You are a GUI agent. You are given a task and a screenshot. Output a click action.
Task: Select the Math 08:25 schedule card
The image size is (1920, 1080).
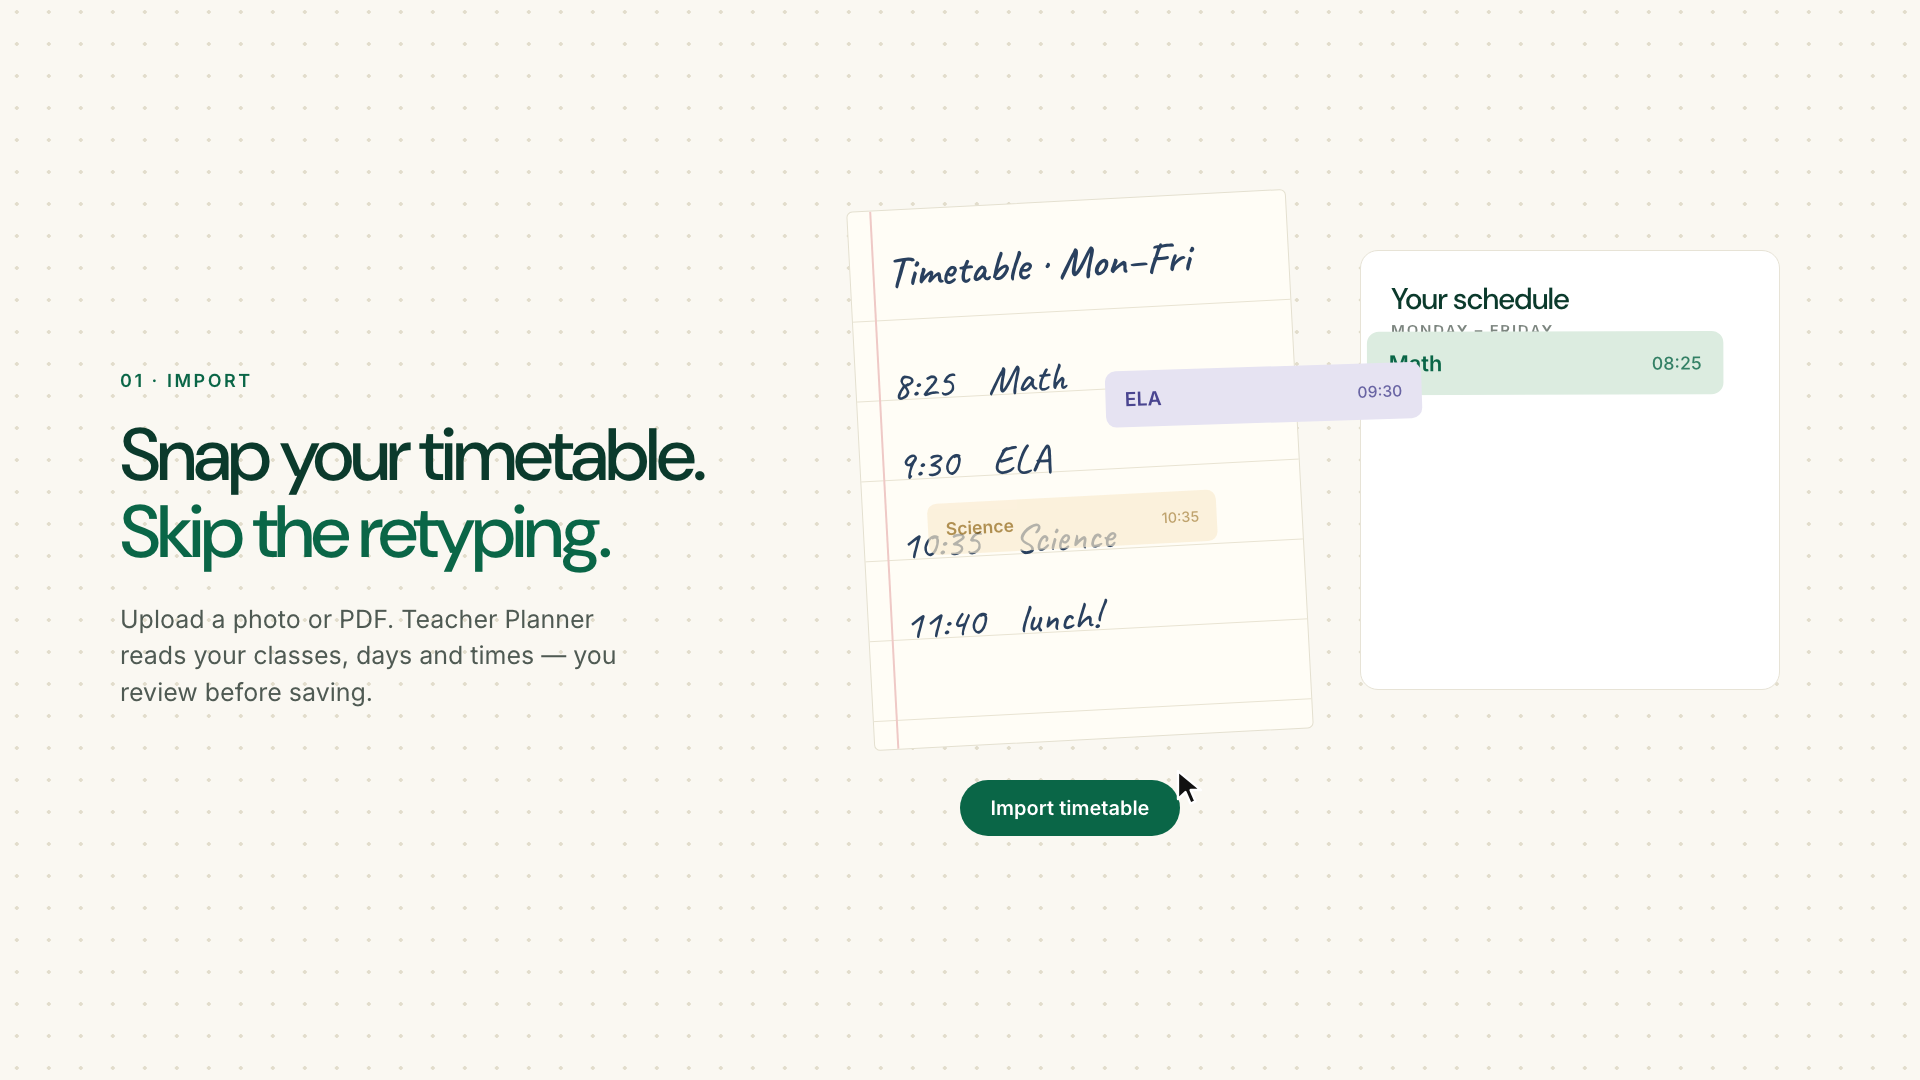click(1545, 363)
